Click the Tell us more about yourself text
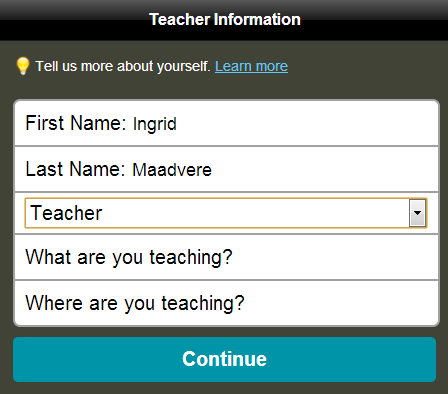The height and width of the screenshot is (394, 448). click(x=123, y=66)
